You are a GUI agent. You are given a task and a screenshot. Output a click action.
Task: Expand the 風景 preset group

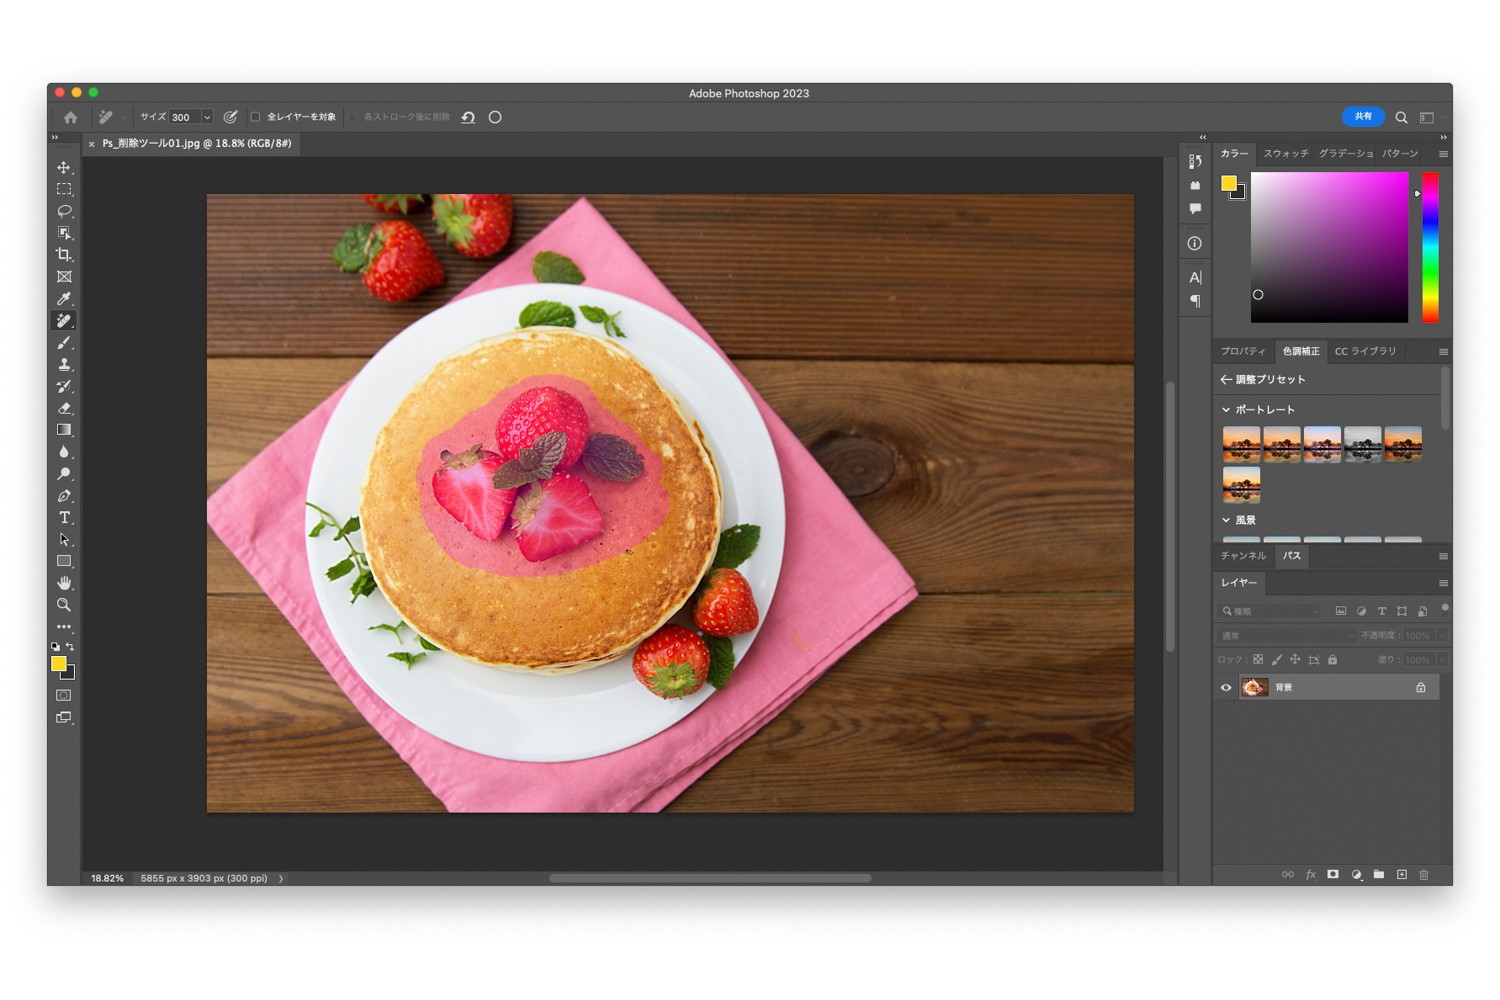(x=1226, y=520)
